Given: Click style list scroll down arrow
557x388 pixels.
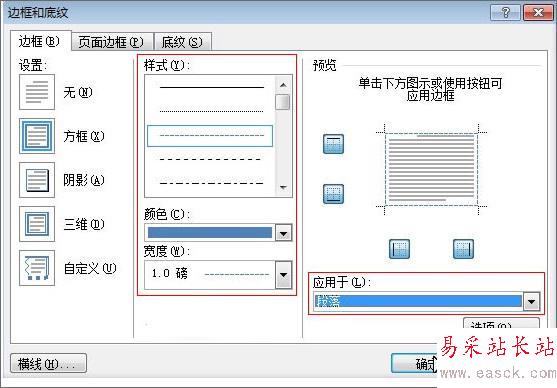Looking at the screenshot, I should (x=283, y=187).
